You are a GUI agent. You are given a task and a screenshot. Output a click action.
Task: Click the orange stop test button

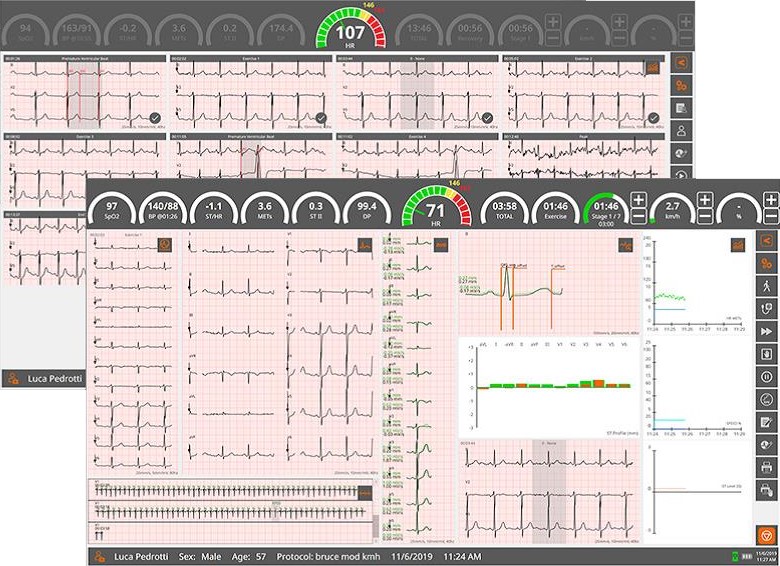click(766, 535)
